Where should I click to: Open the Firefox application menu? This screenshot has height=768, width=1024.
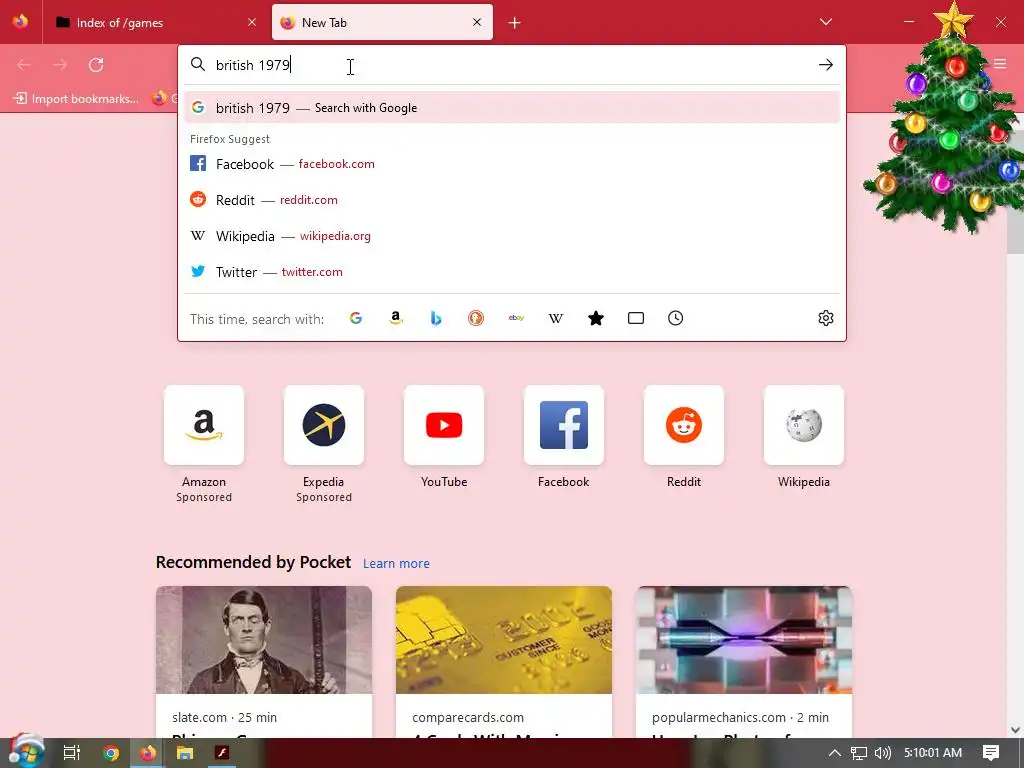pos(1000,64)
